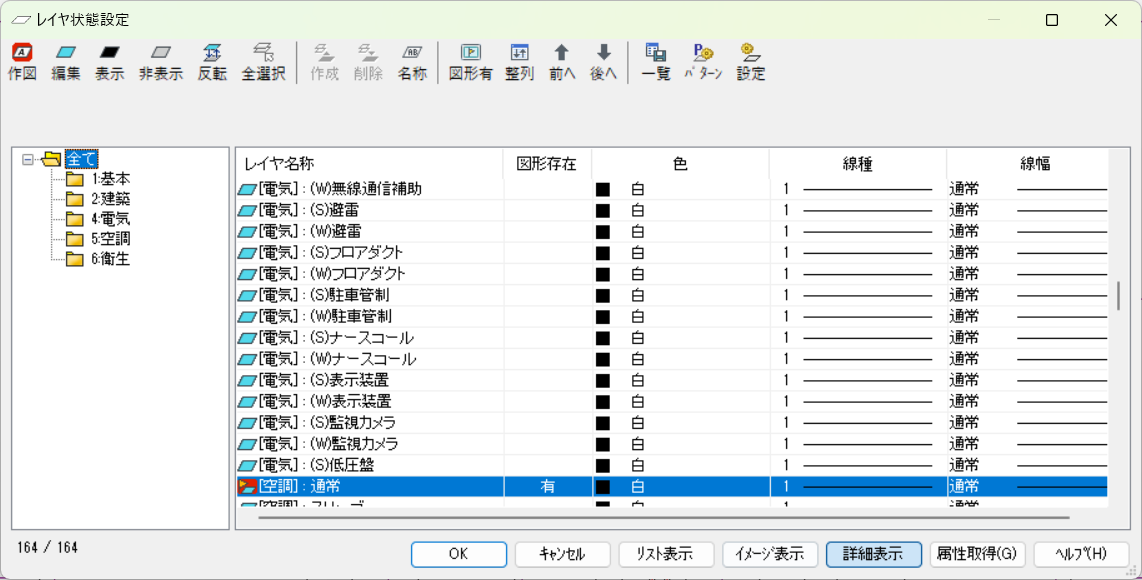Viewport: 1142px width, 580px height.
Task: Click the 線種 column header
Action: pyautogui.click(x=857, y=164)
